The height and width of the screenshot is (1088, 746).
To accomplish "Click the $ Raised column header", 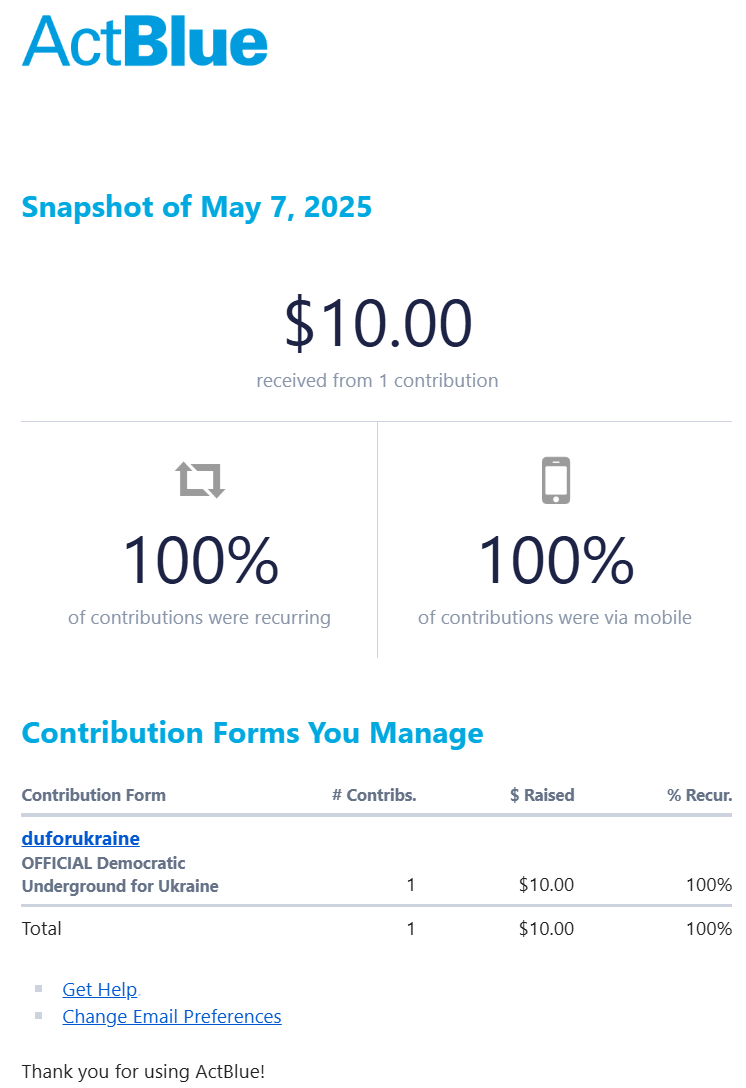I will (x=542, y=795).
